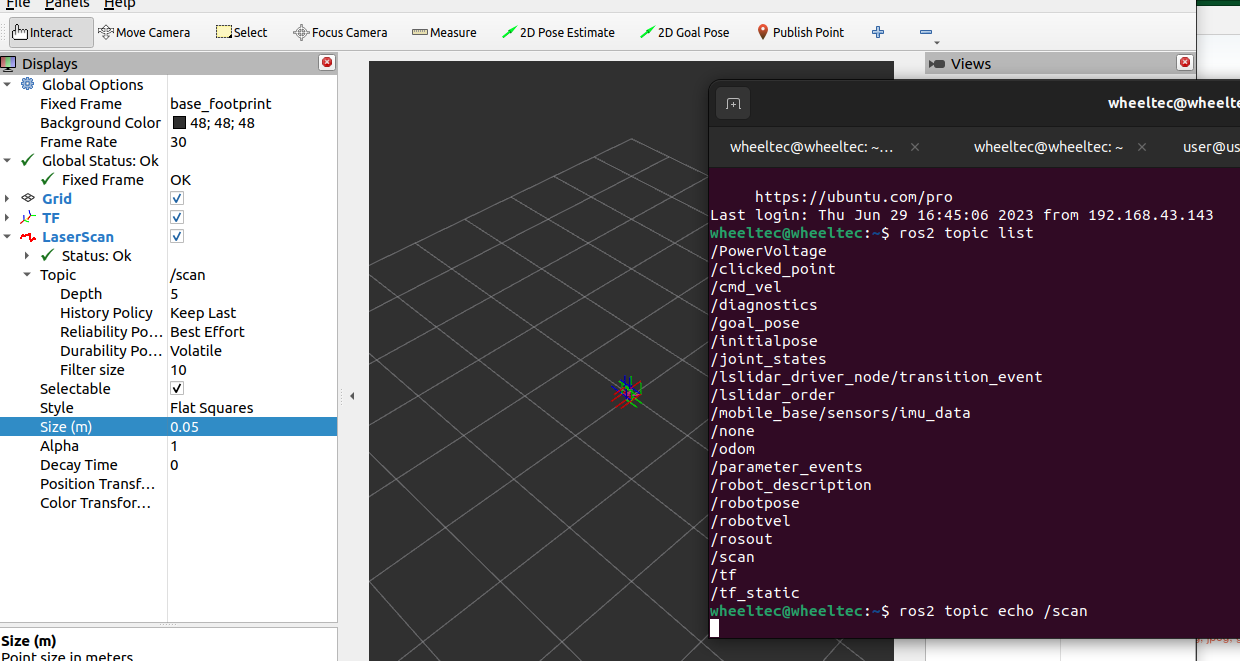Click the blue plus add-tool icon
The width and height of the screenshot is (1240, 661).
coord(878,32)
